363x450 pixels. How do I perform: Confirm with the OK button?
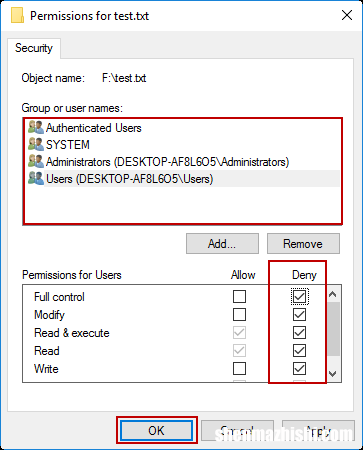click(x=157, y=430)
